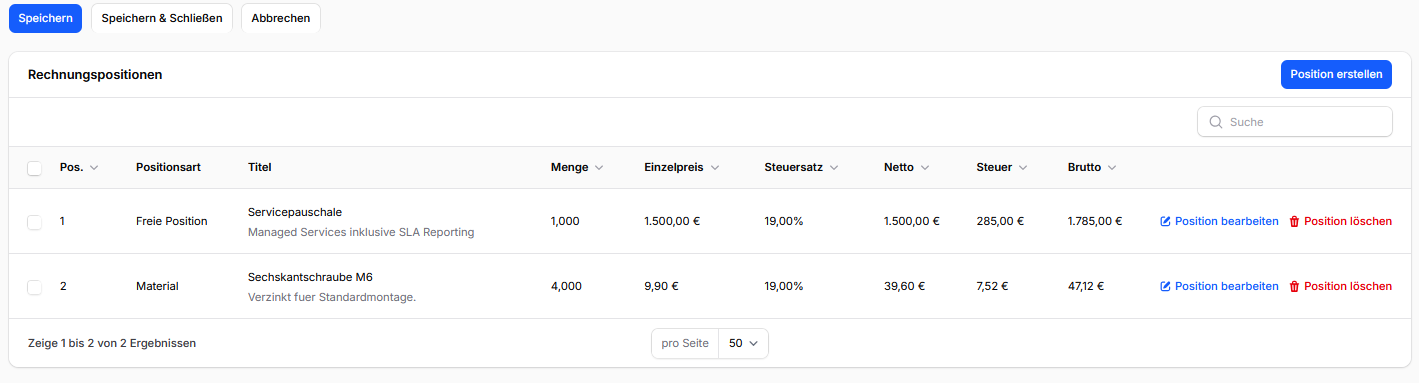The height and width of the screenshot is (383, 1419).
Task: Select the Servicepauschale title text
Action: 295,212
